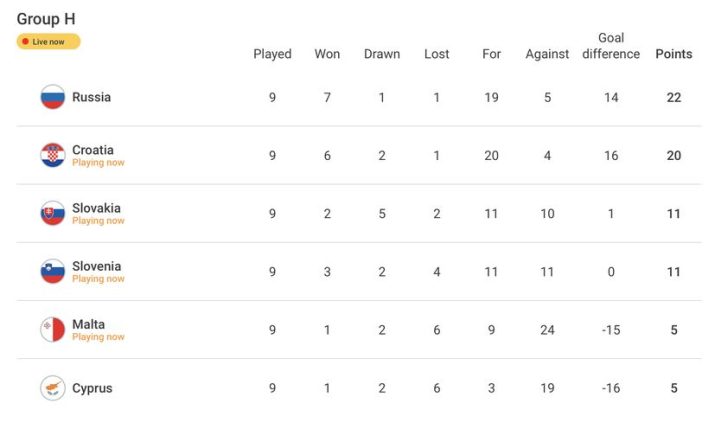Viewport: 715px width, 429px height.
Task: Click the Slovenia flag icon
Action: click(53, 271)
